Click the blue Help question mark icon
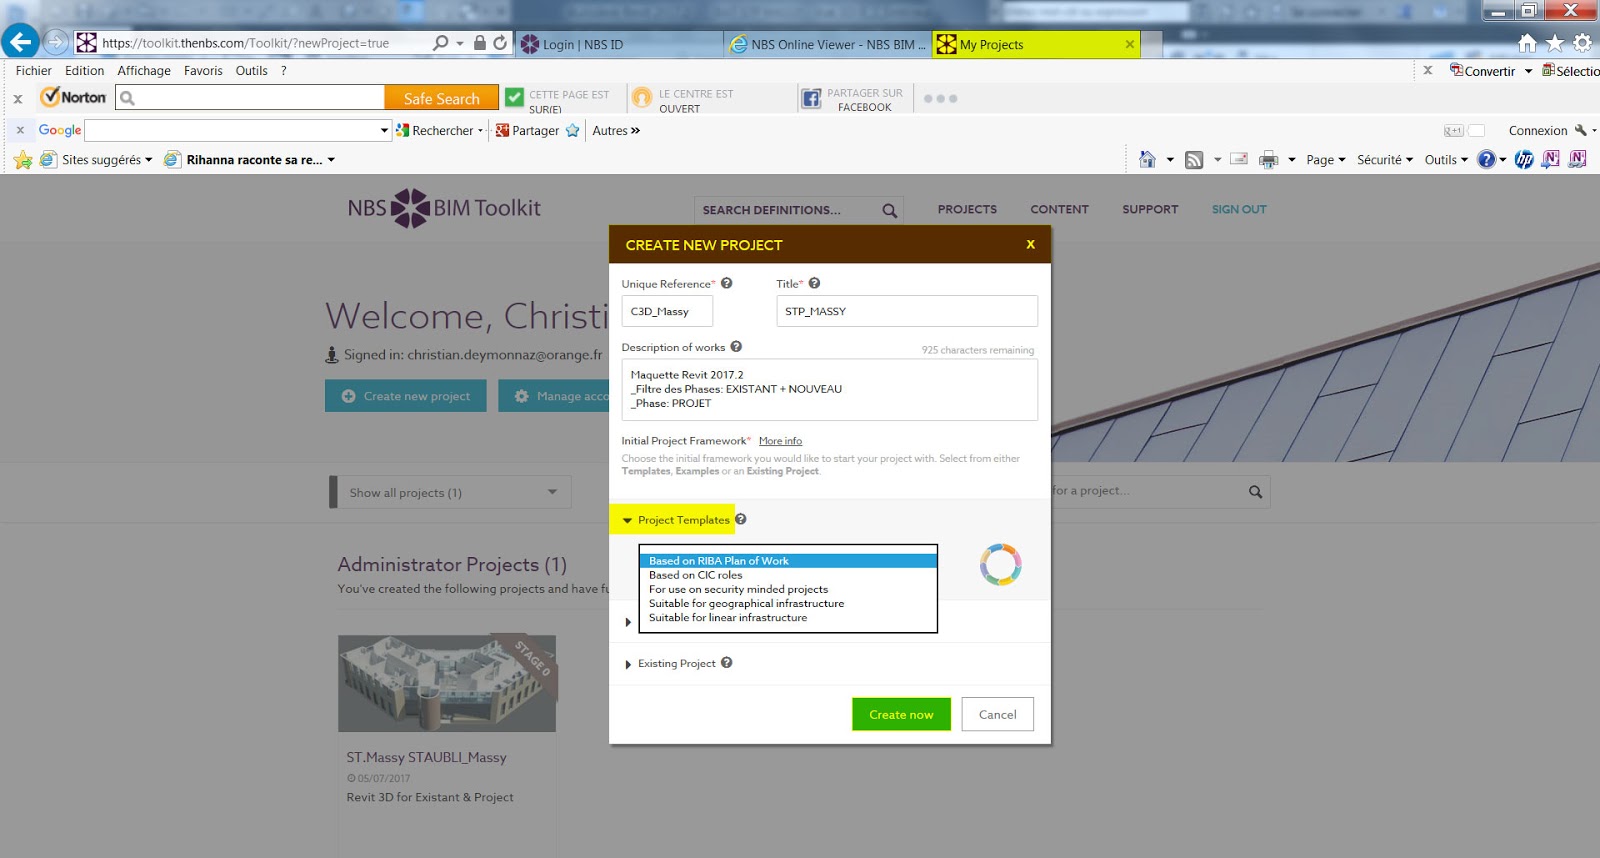This screenshot has height=858, width=1600. (1487, 159)
